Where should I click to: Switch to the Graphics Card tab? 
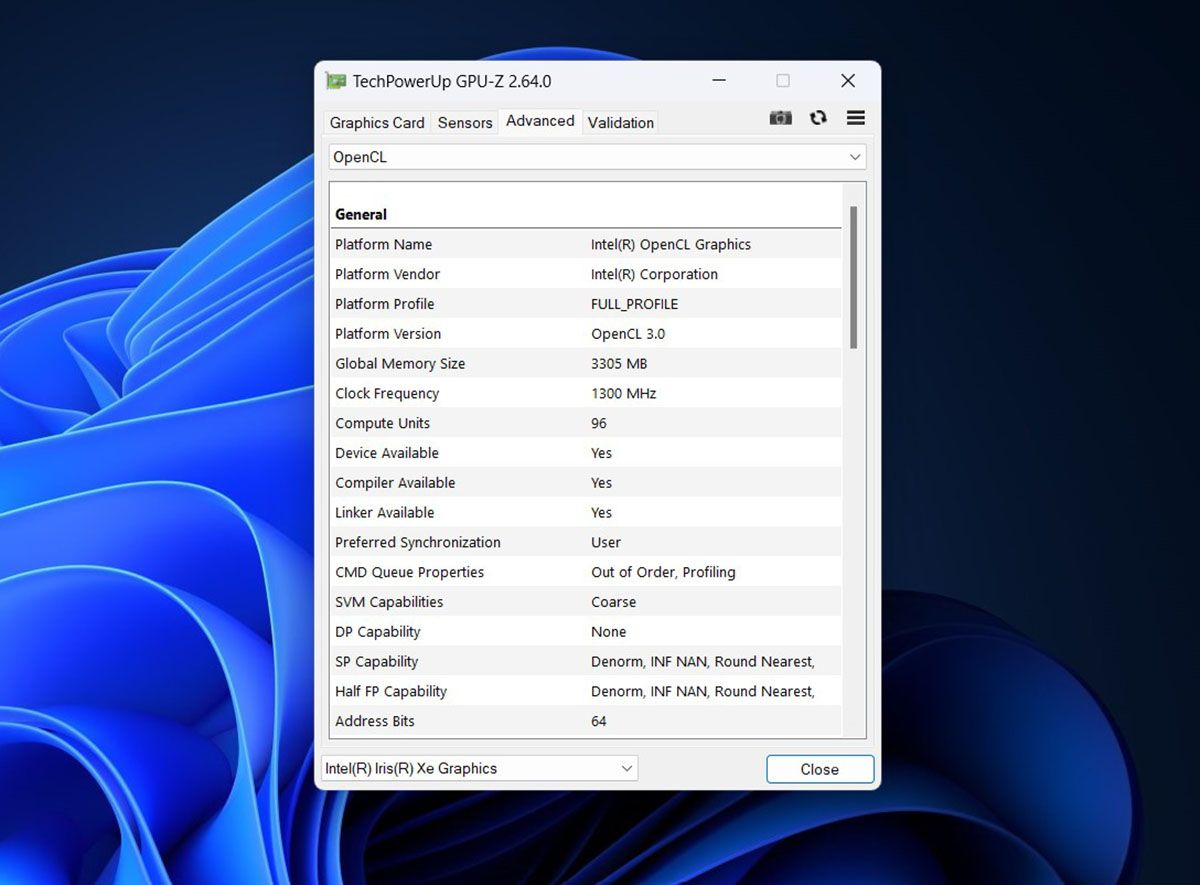click(377, 122)
